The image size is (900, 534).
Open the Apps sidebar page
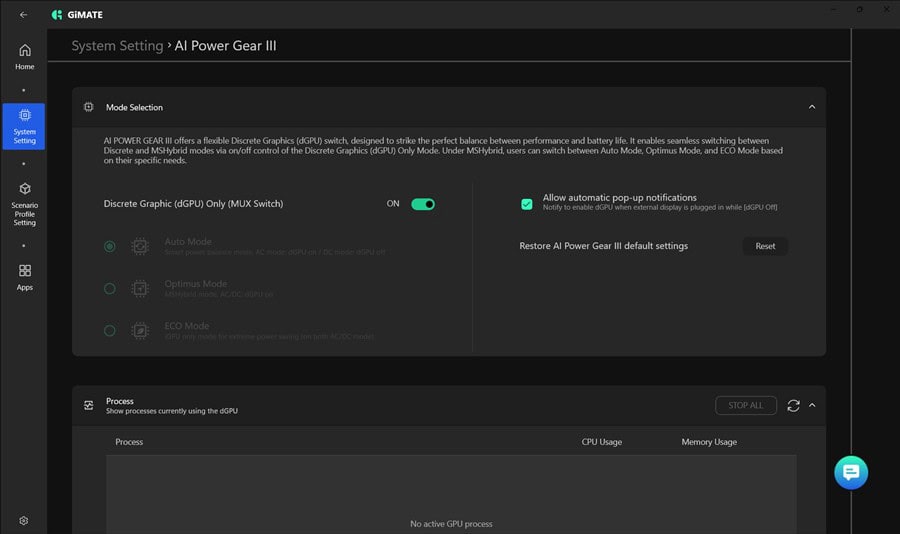(x=24, y=277)
